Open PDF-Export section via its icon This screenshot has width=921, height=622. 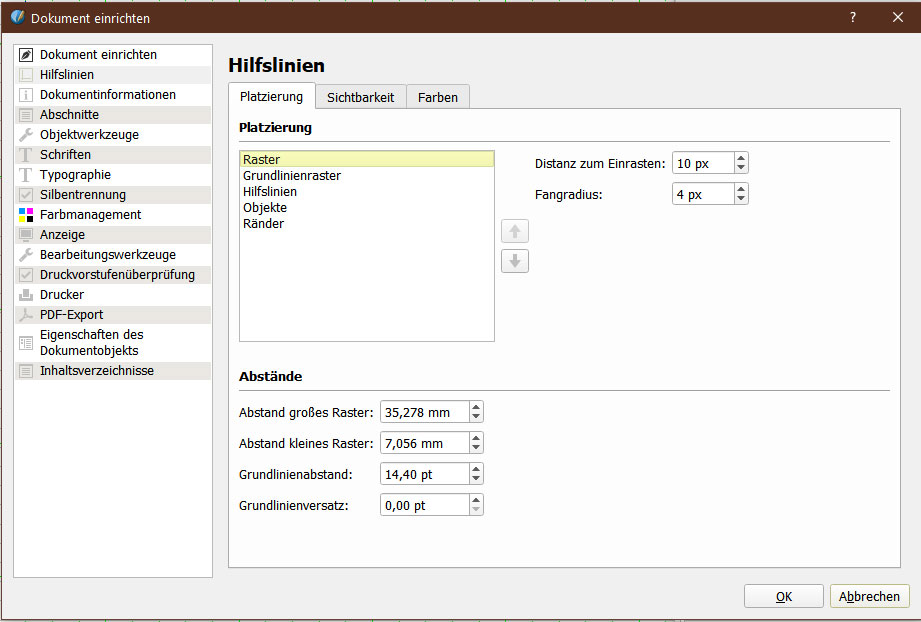(26, 315)
